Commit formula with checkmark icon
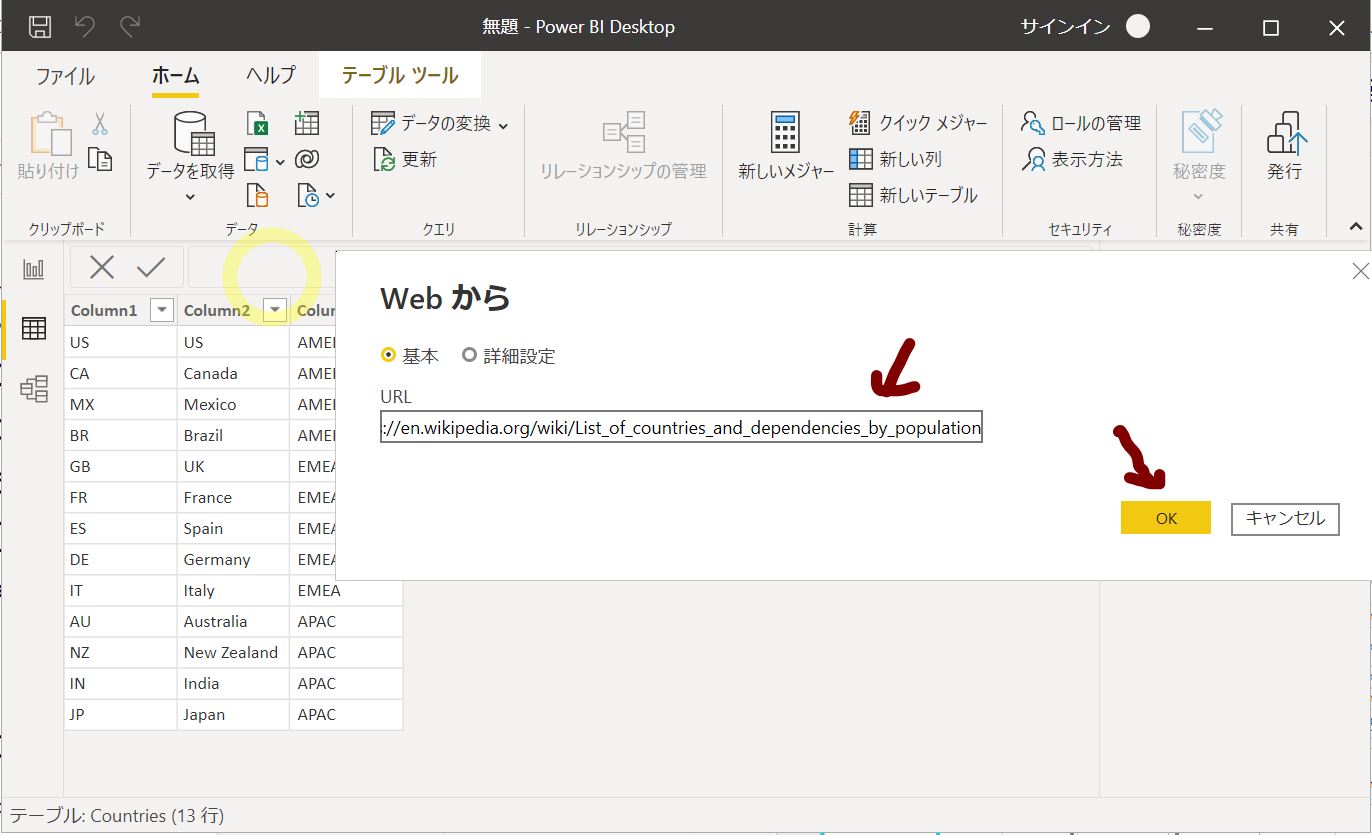The width and height of the screenshot is (1372, 835). (151, 267)
